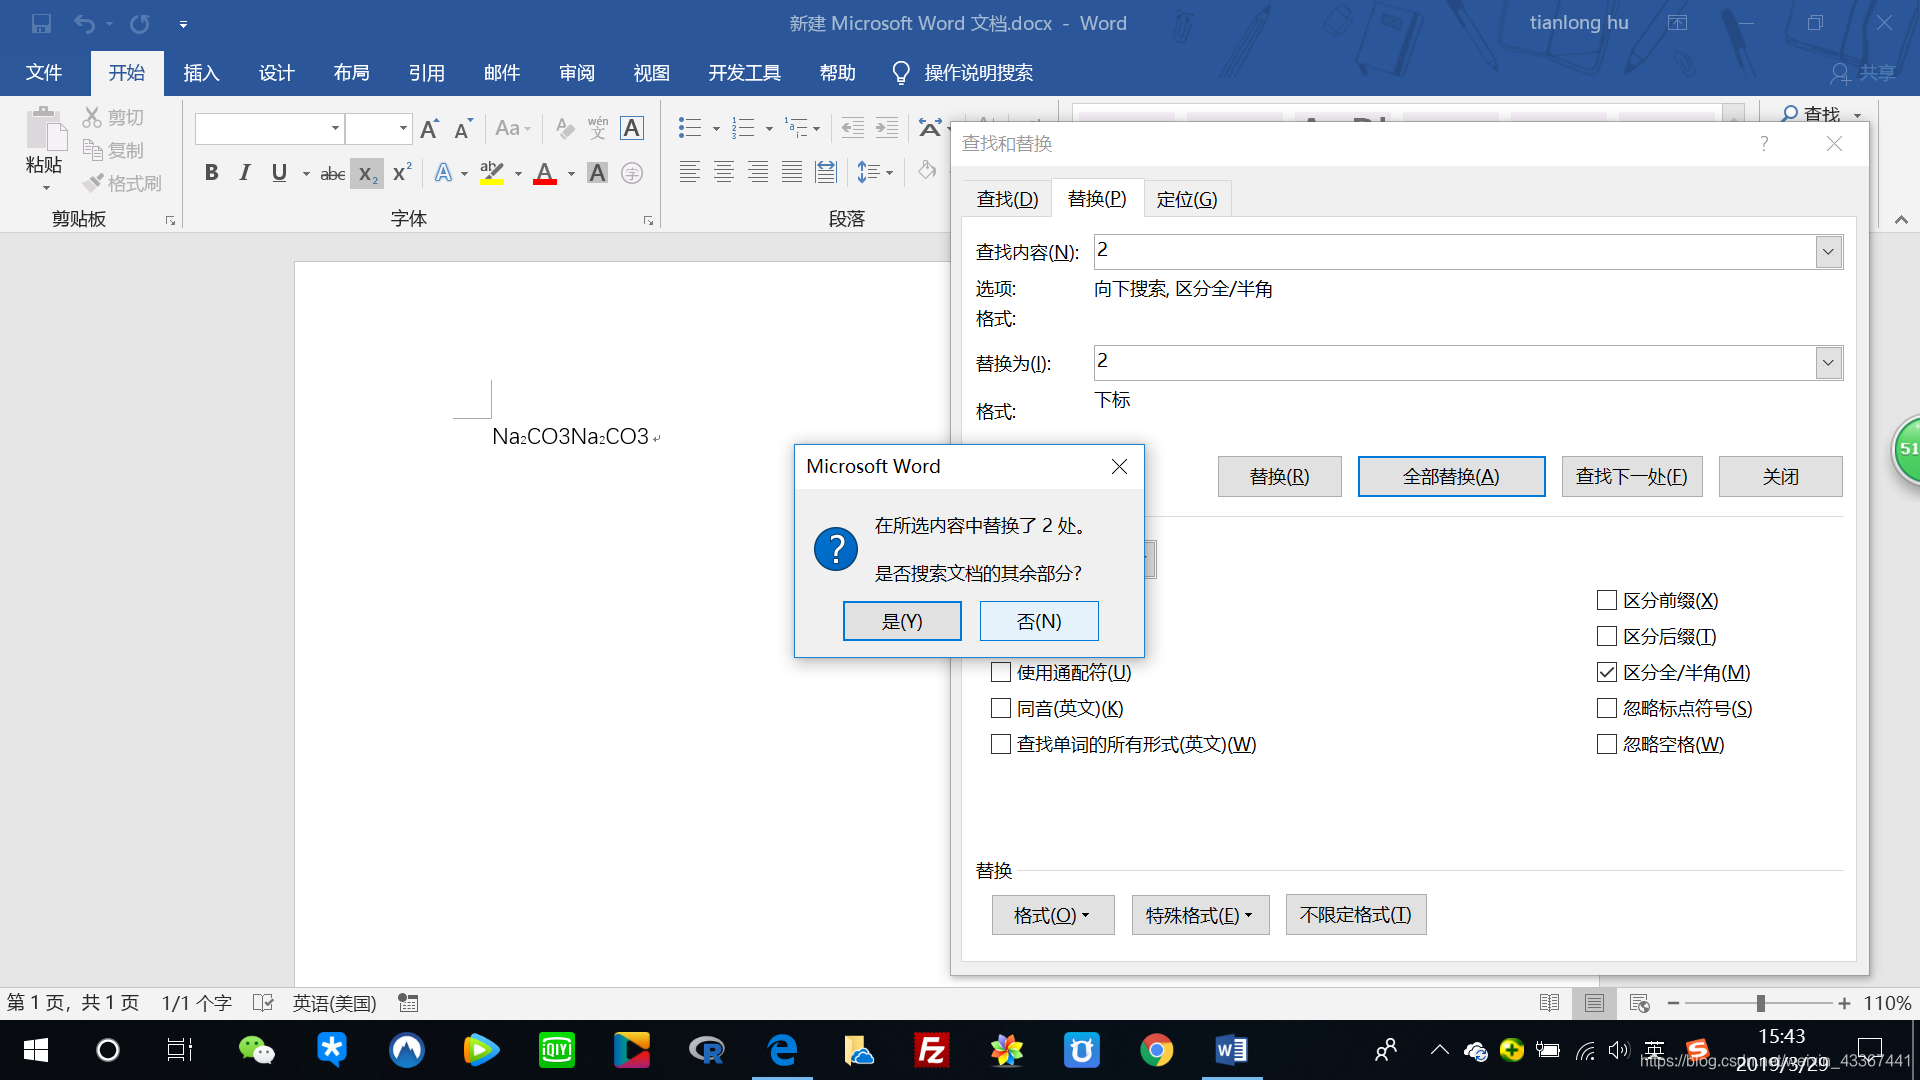Check the 忽略空格 option

pos(1607,744)
